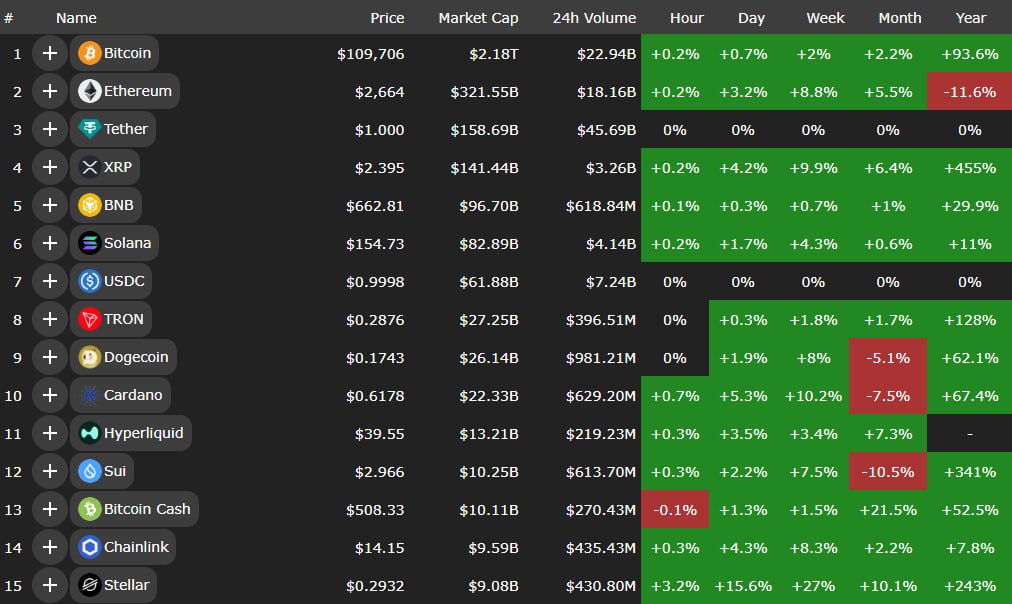Screen dimensions: 1012x604
Task: Select the Year column header
Action: click(970, 18)
